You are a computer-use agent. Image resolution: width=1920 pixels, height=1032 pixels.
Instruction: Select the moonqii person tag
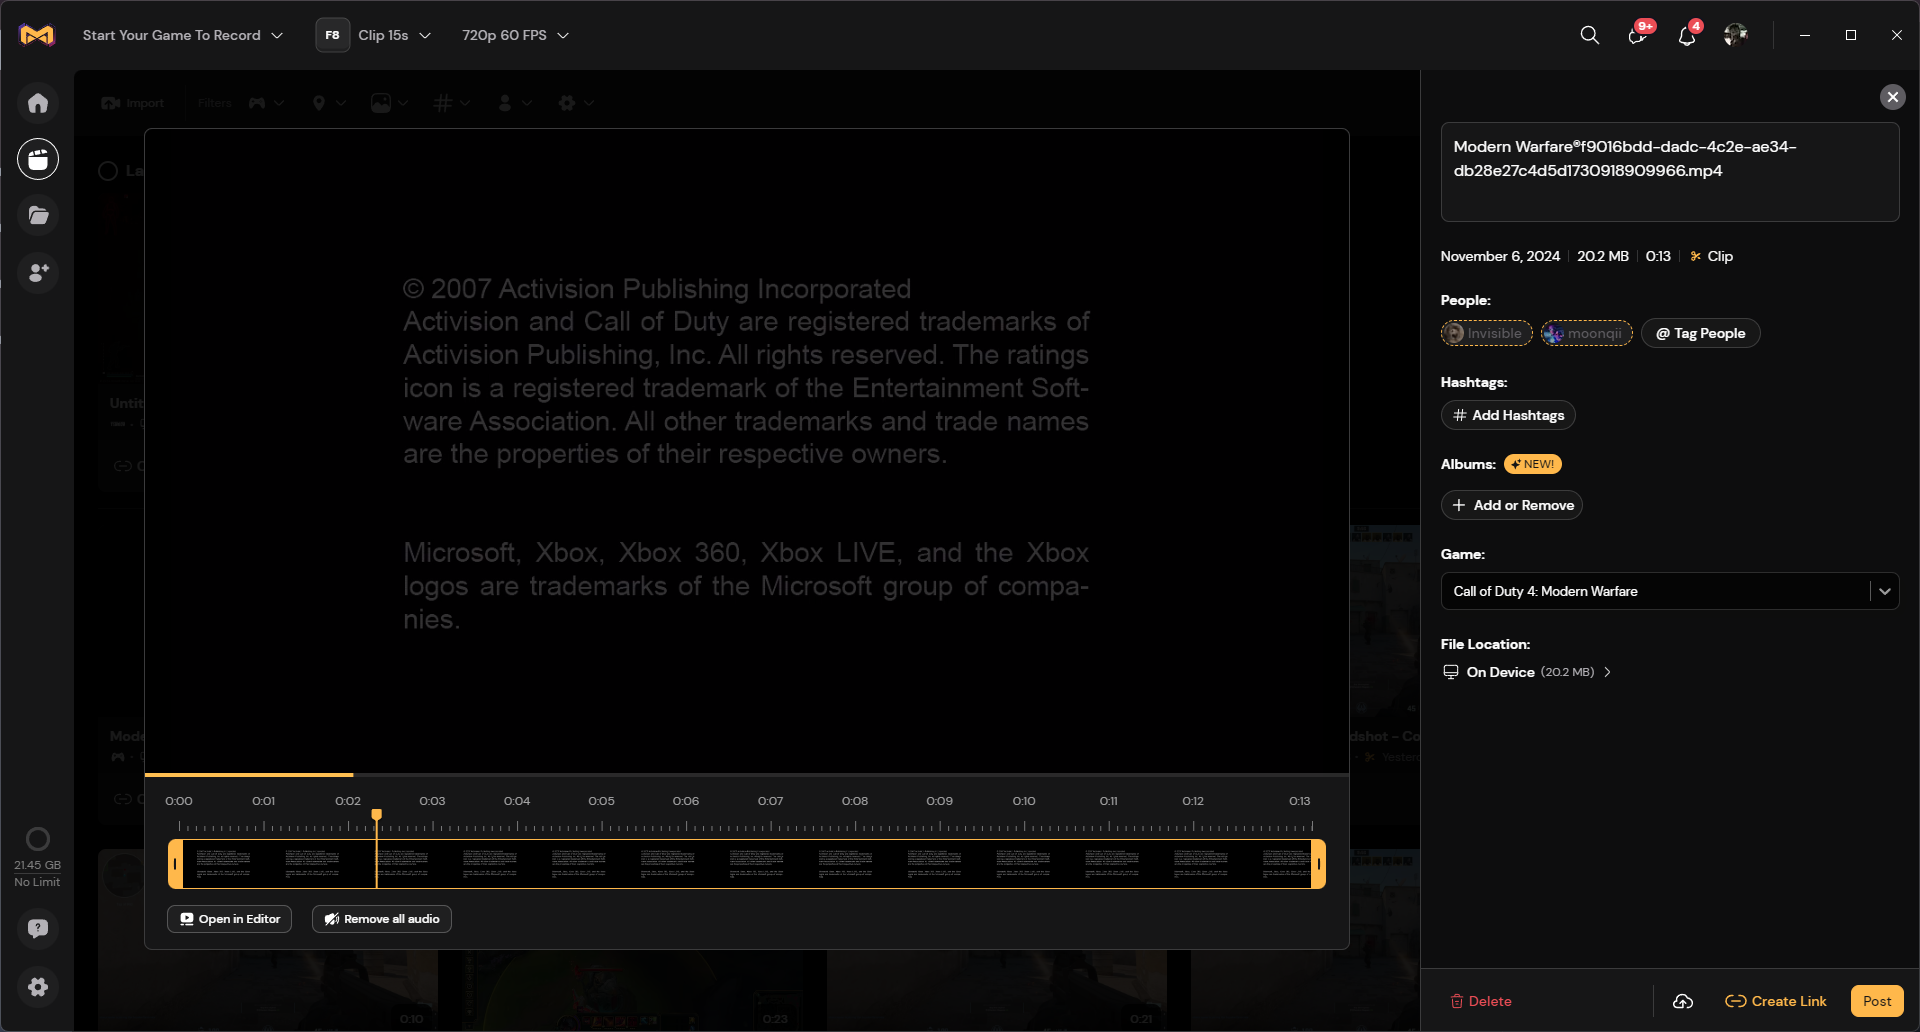tap(1586, 333)
